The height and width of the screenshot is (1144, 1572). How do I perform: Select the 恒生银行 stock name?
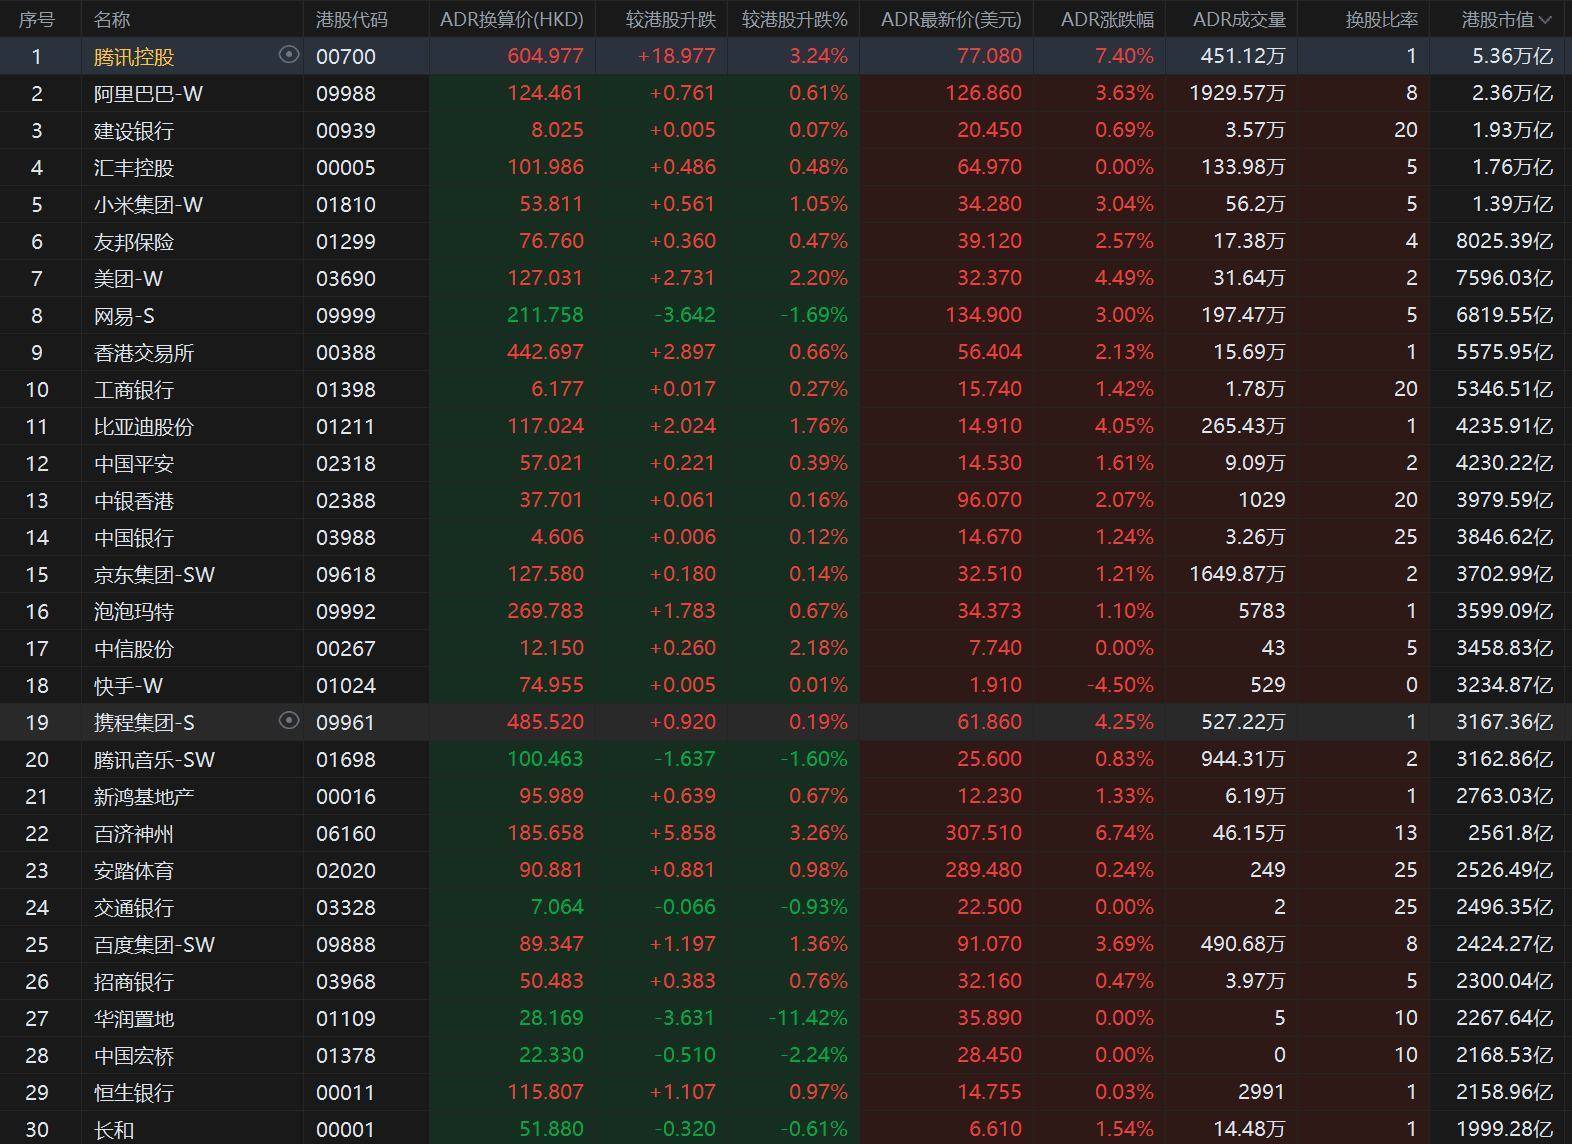point(134,1092)
